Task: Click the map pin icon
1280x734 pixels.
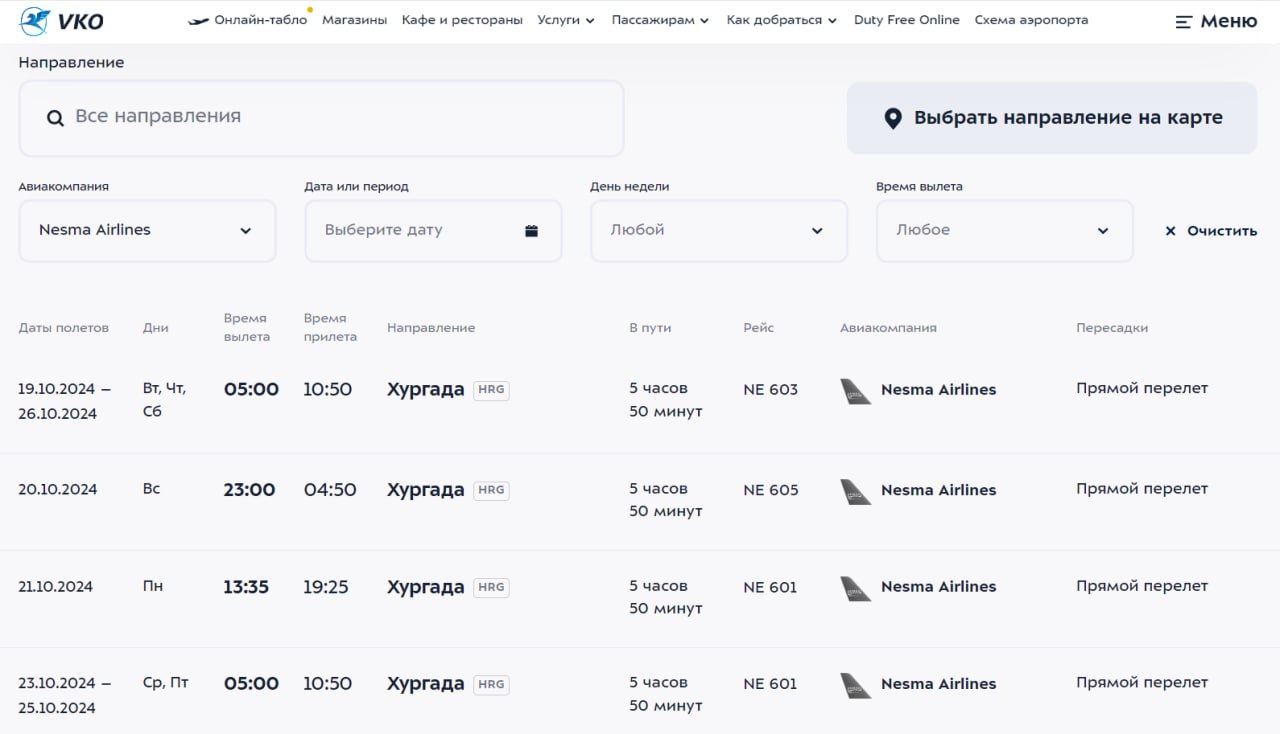Action: tap(893, 118)
